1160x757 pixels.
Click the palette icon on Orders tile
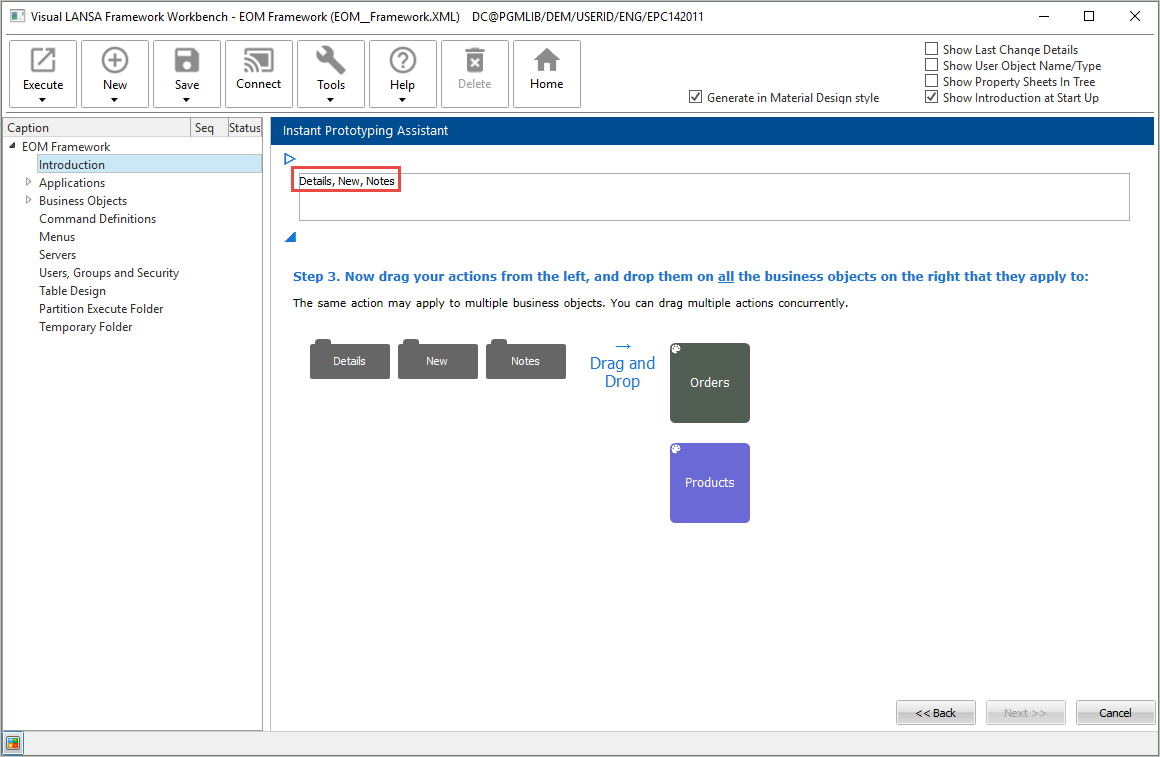(x=676, y=350)
